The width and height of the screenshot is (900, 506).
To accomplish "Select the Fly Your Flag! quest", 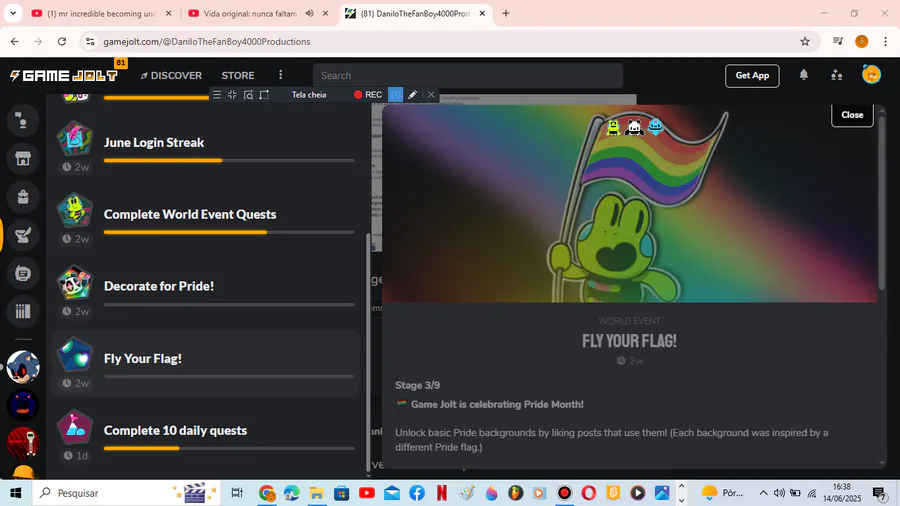I will pos(205,364).
